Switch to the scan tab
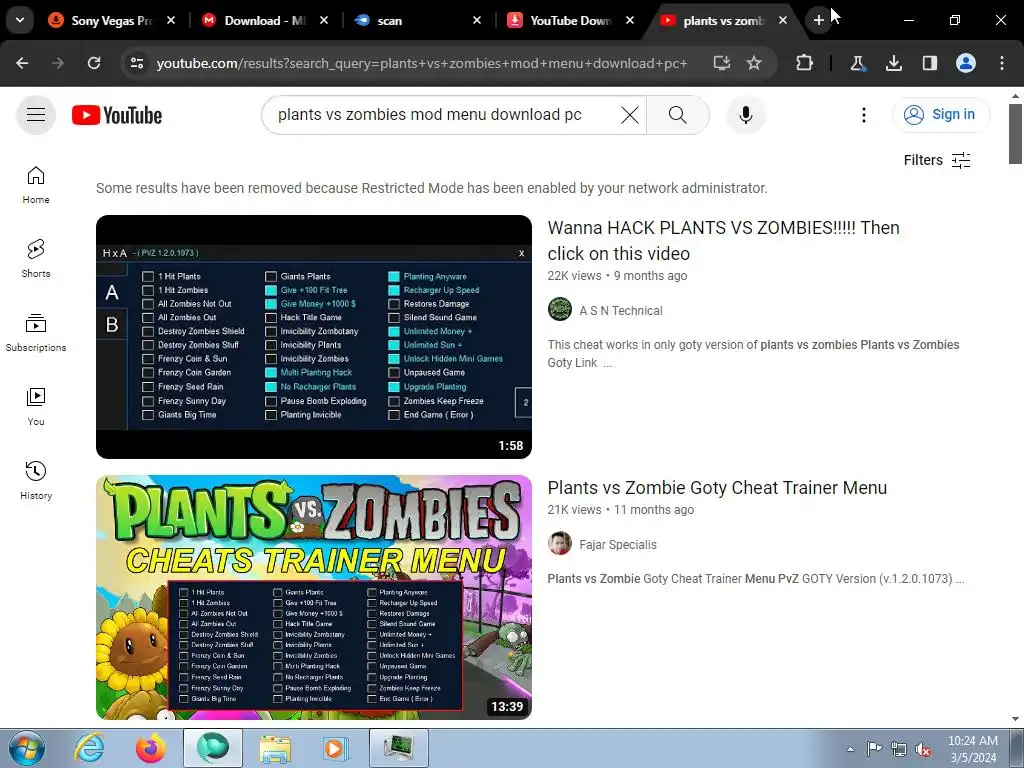The width and height of the screenshot is (1024, 768). [418, 20]
